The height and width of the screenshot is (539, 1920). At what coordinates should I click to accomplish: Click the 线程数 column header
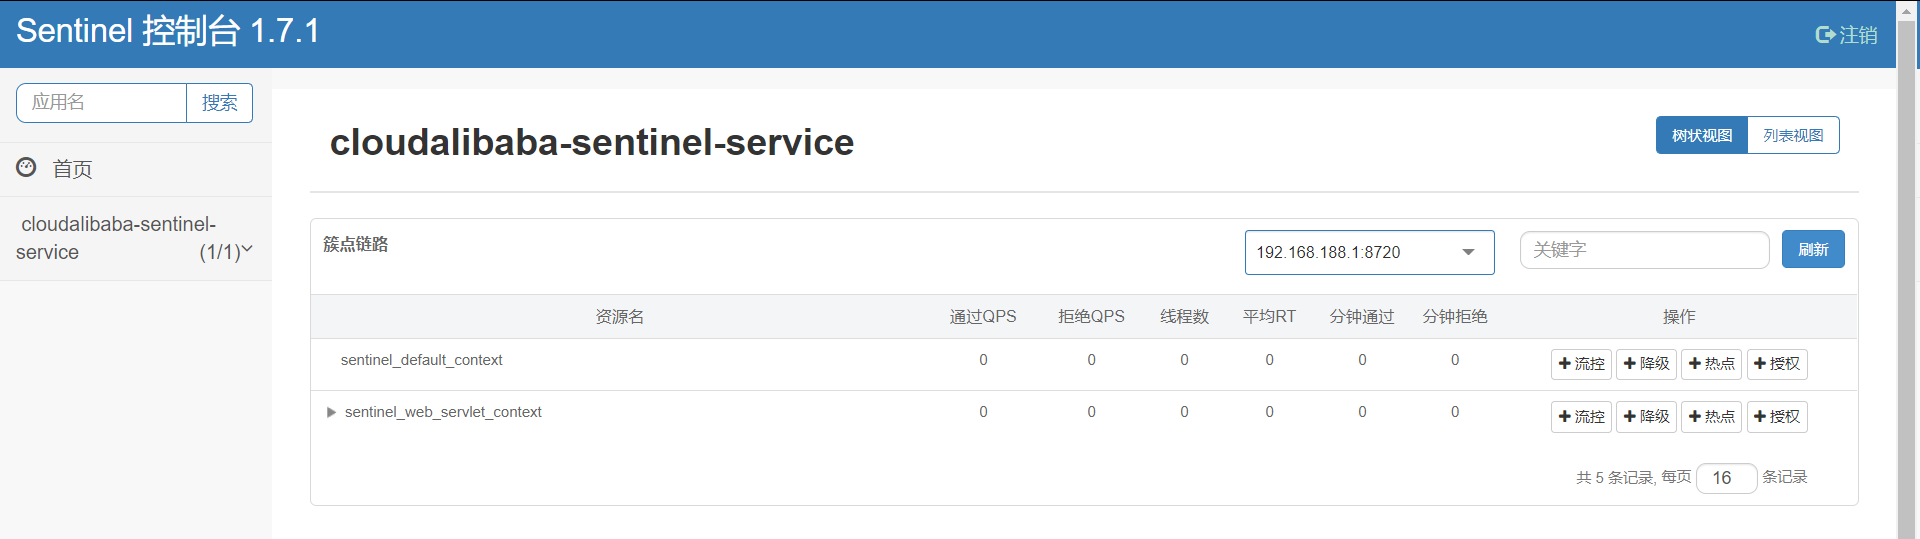pyautogui.click(x=1185, y=317)
